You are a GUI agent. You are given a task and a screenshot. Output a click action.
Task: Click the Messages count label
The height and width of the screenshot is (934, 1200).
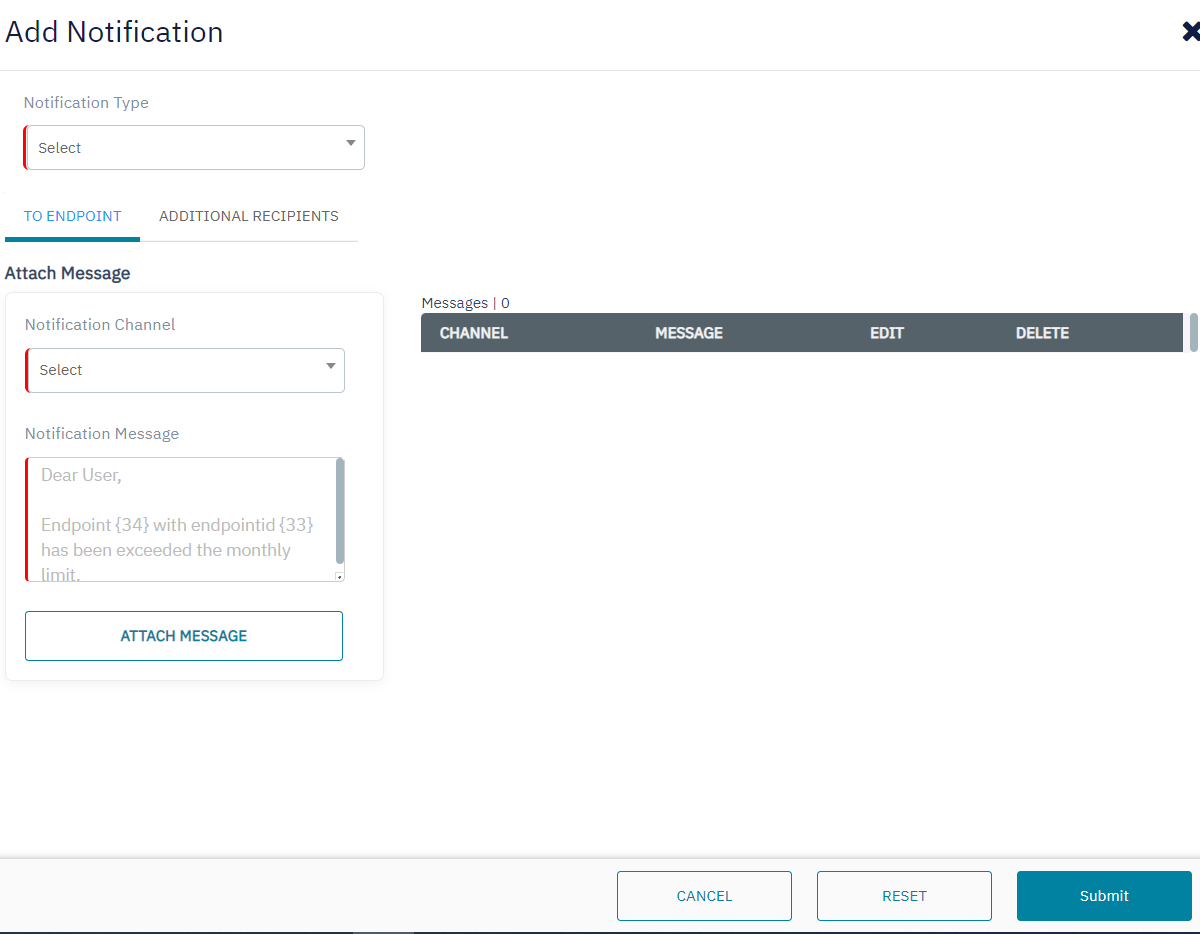465,303
